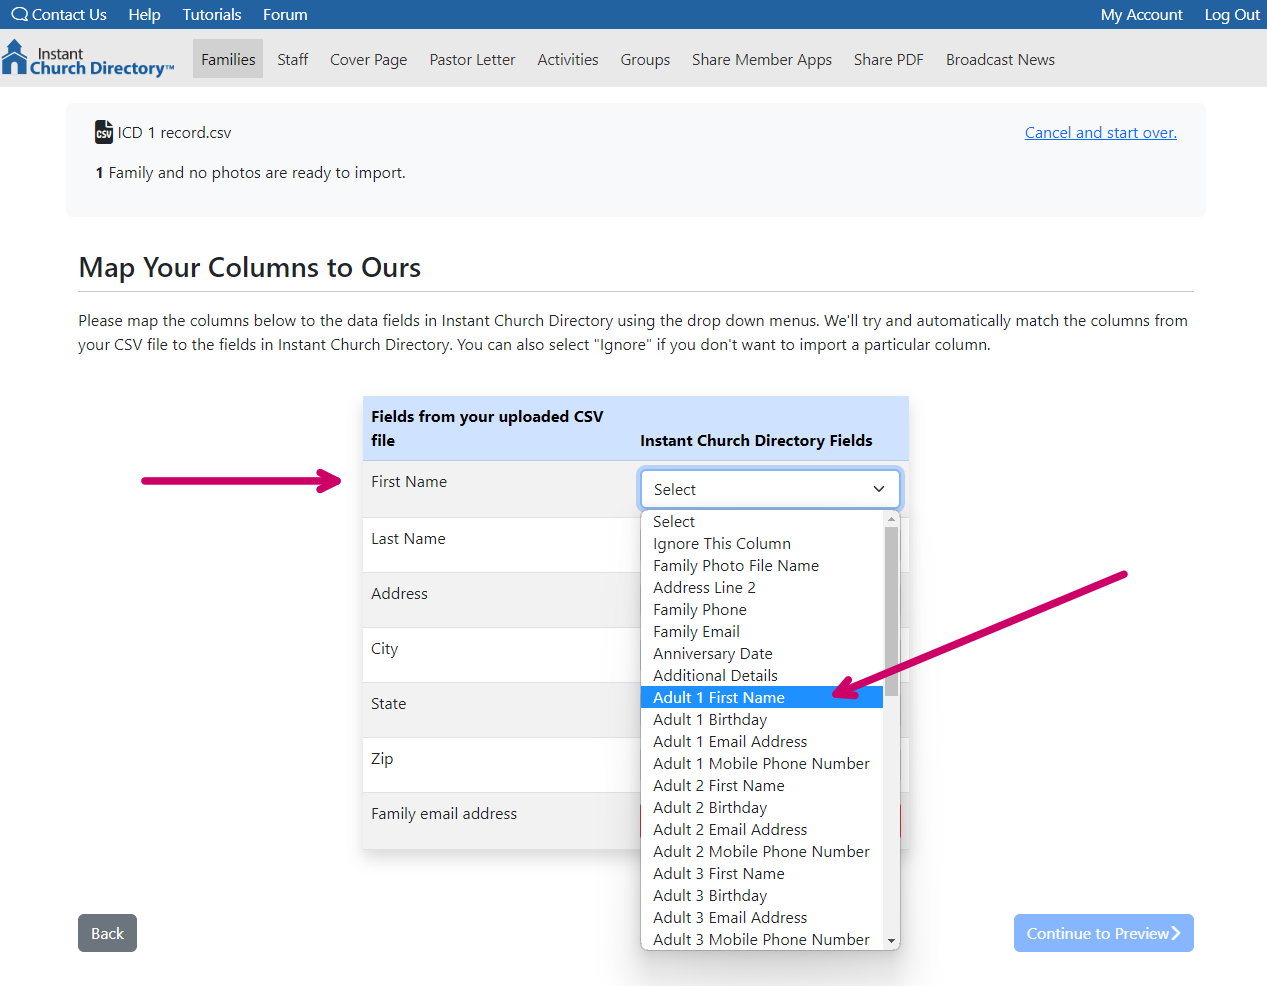Screen dimensions: 1267x986
Task: Go to Cover Page
Action: [x=369, y=59]
